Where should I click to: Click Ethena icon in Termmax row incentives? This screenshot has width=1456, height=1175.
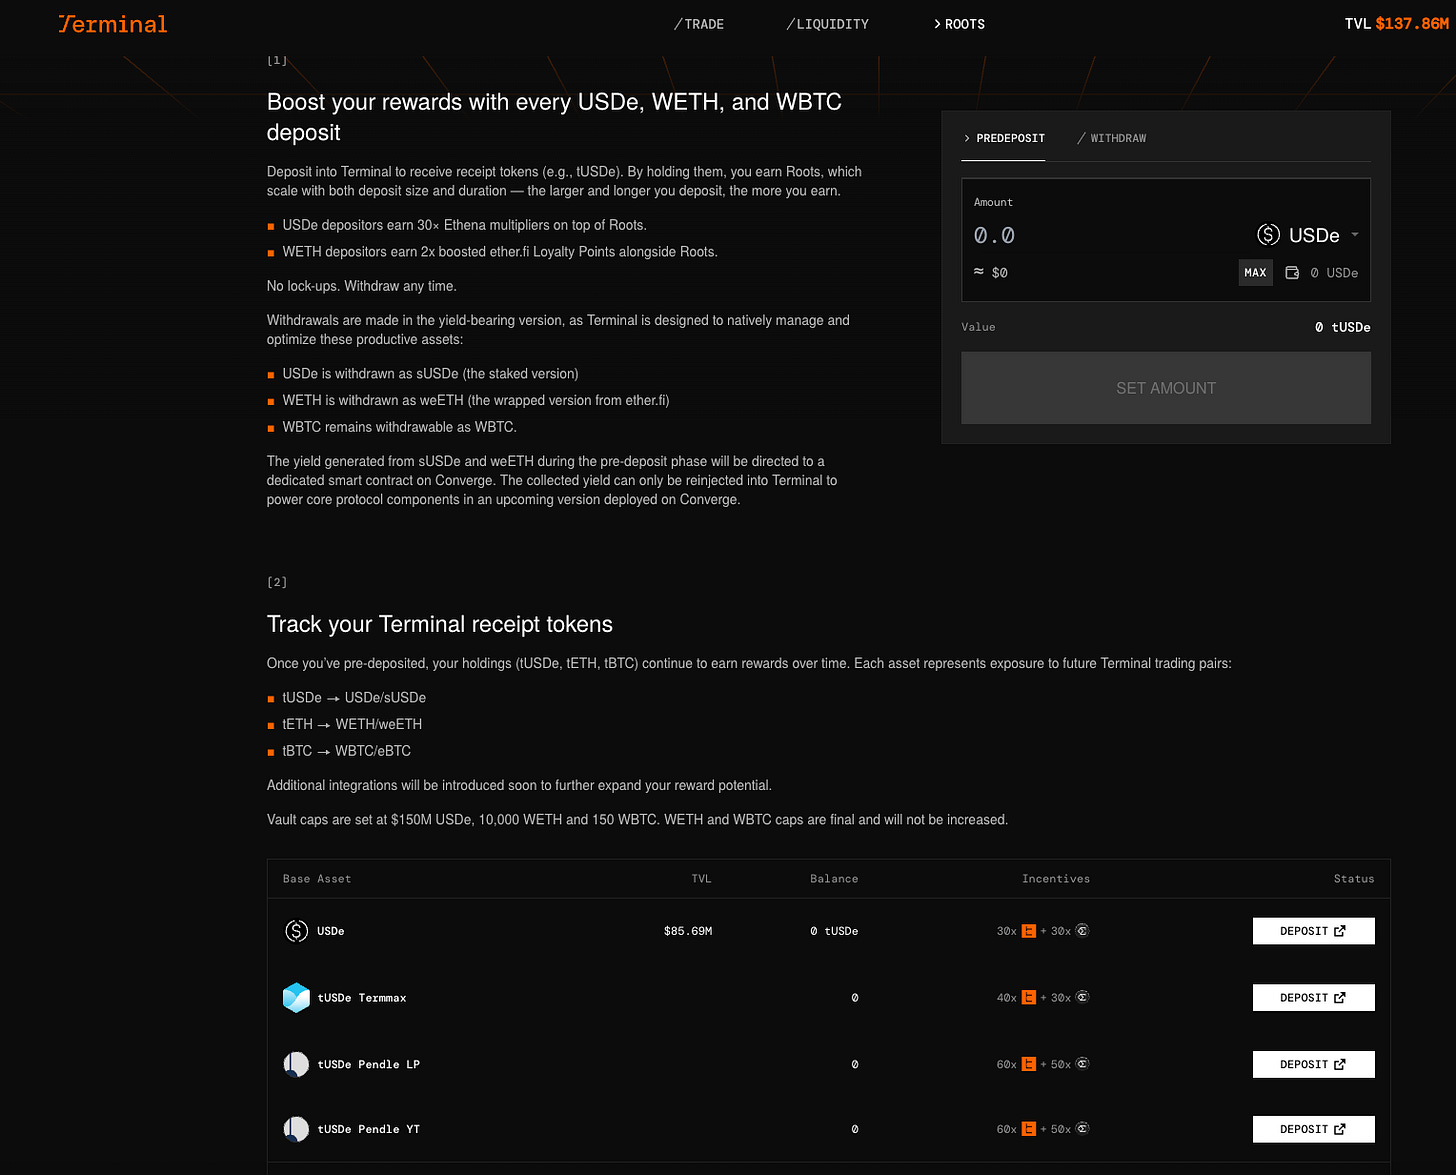click(1082, 997)
